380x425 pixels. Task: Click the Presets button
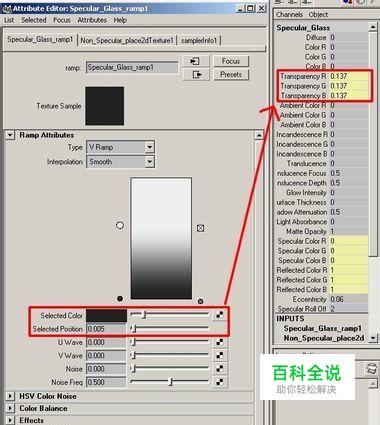tap(231, 75)
